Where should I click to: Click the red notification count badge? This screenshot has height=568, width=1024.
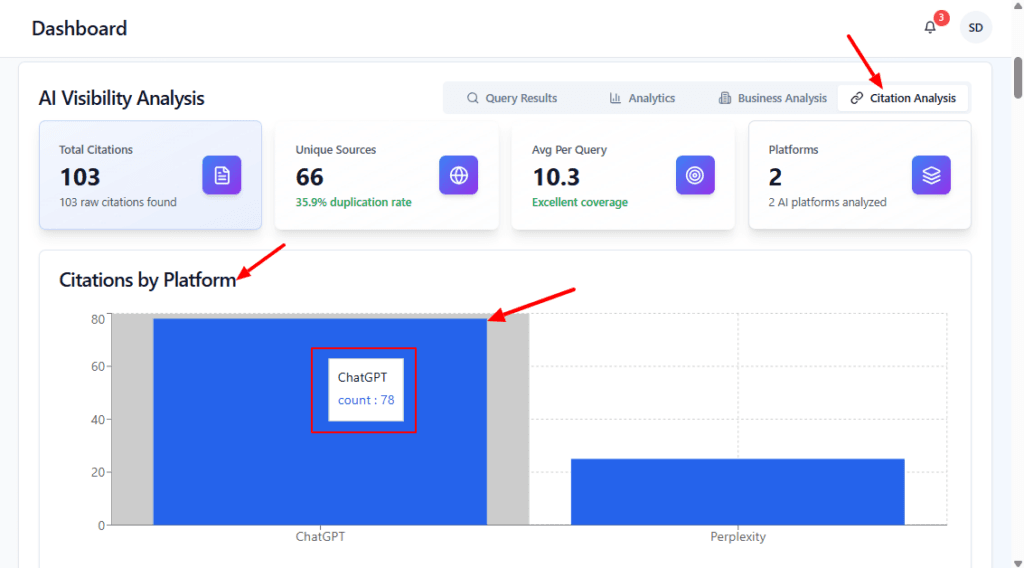(x=941, y=18)
